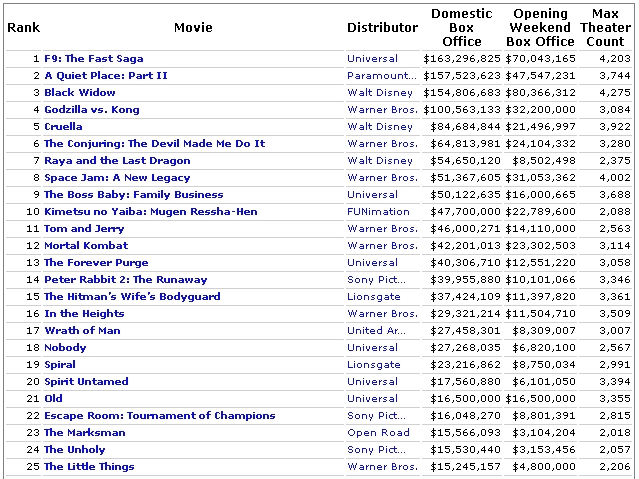
Task: Open Sony Pict... link in The Unholy row
Action: pos(377,450)
